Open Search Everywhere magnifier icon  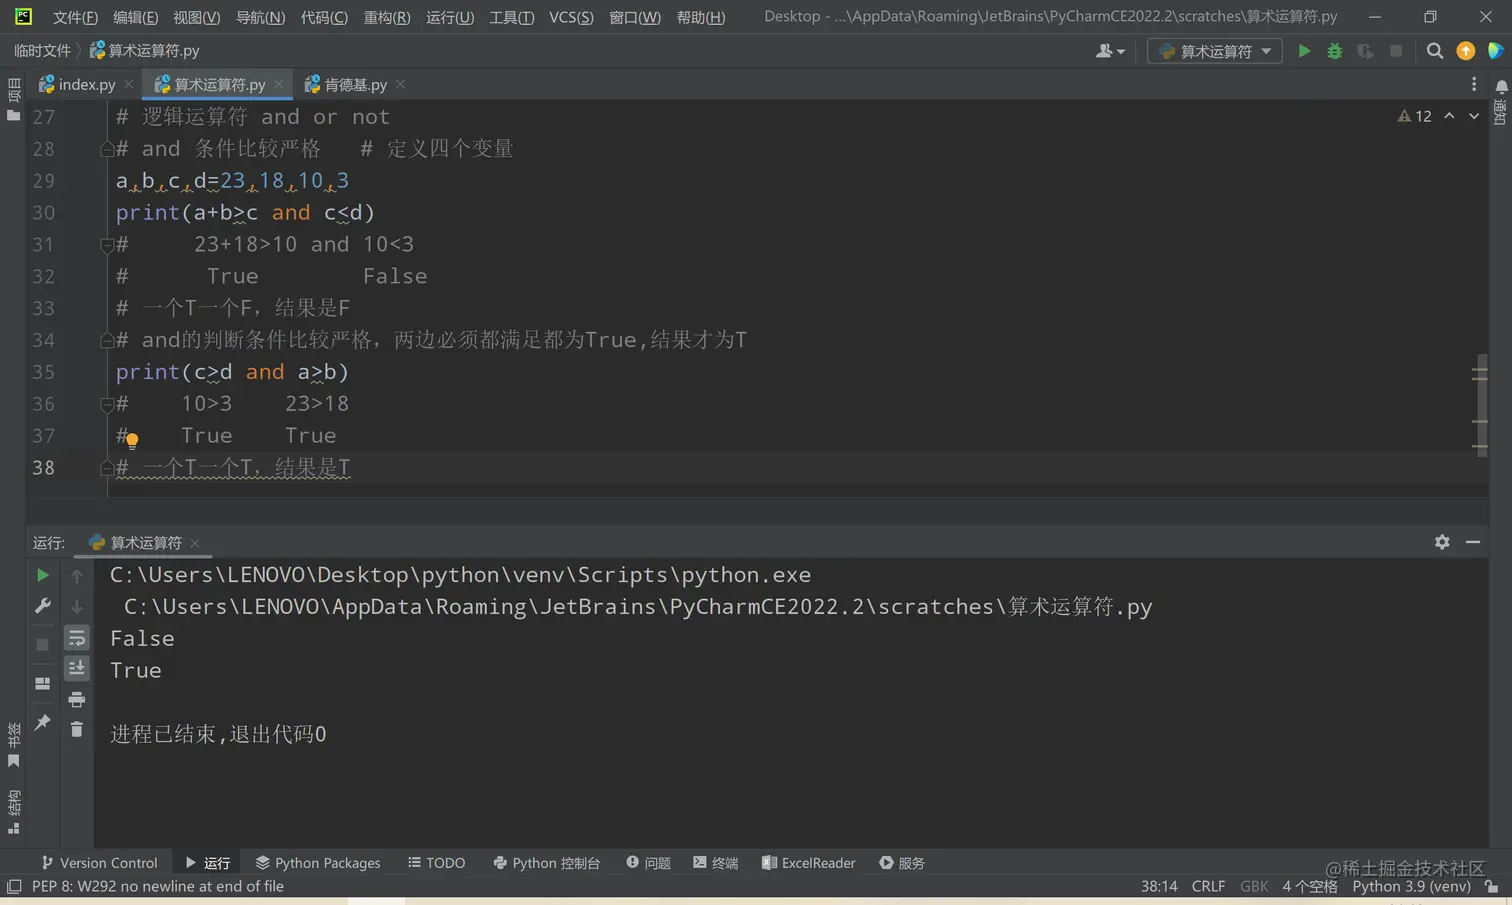[1435, 51]
